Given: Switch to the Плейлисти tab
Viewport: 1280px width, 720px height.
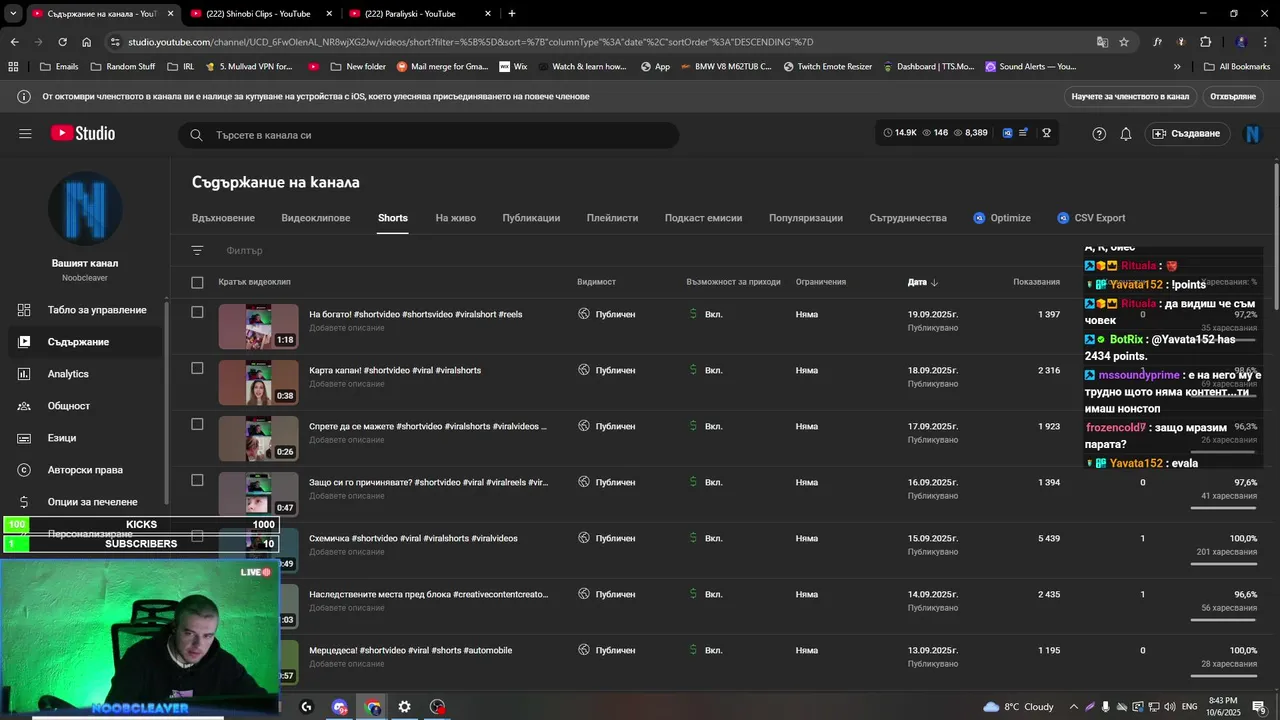Looking at the screenshot, I should click(x=612, y=218).
